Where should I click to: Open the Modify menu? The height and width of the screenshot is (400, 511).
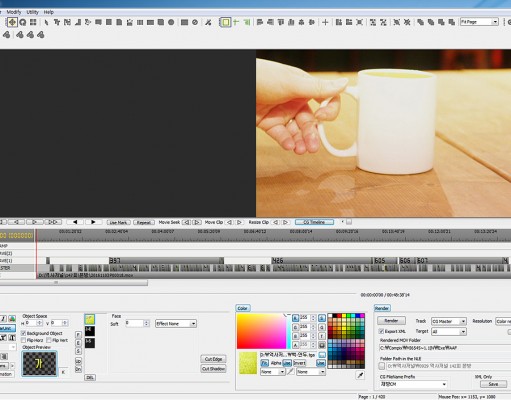tap(14, 12)
